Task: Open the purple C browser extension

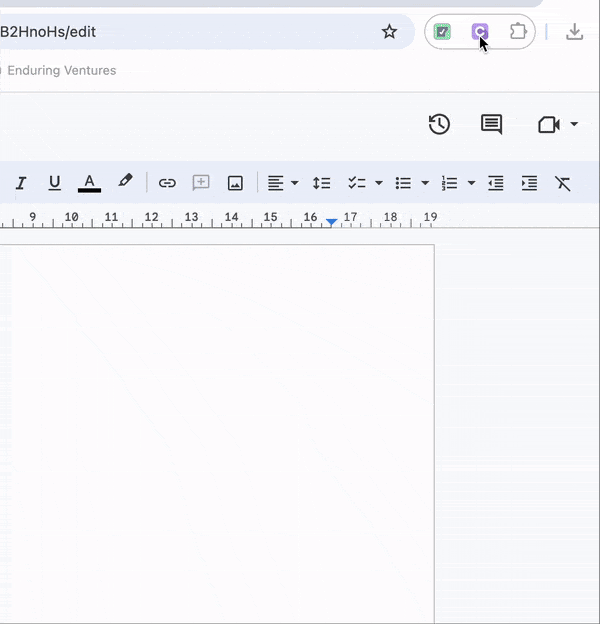Action: 480,31
